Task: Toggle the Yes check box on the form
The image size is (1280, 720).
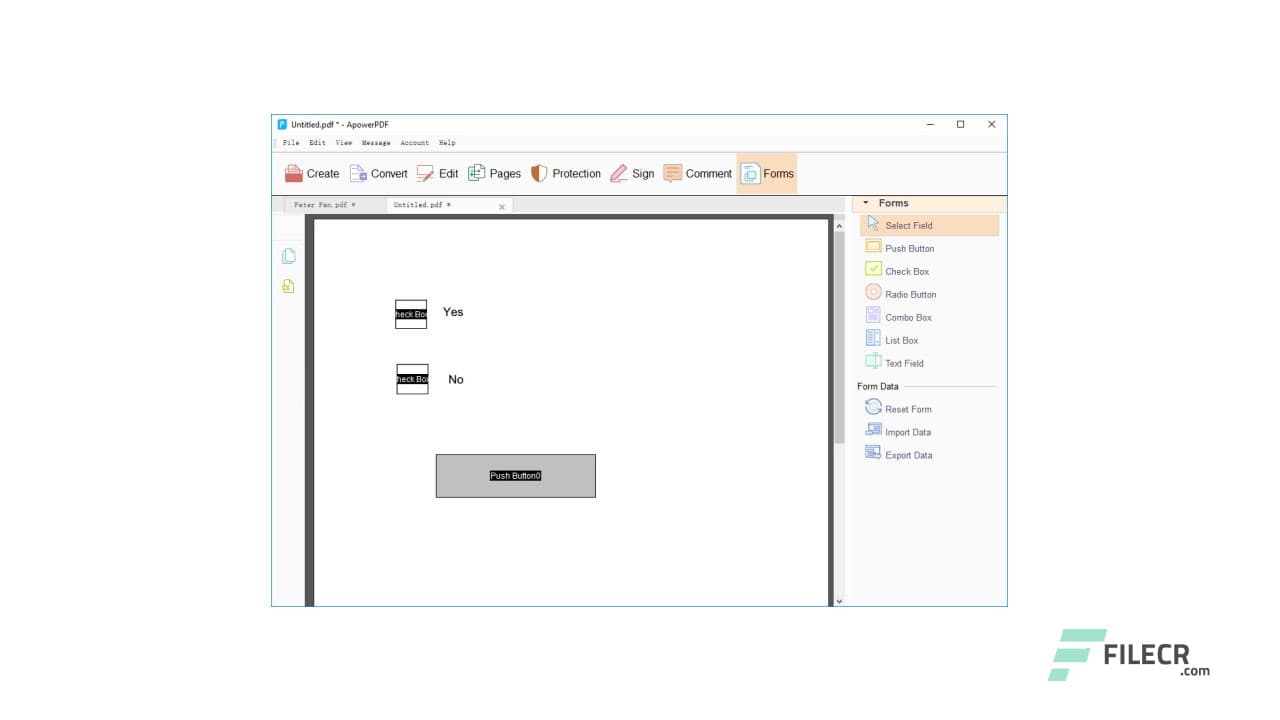Action: (411, 313)
